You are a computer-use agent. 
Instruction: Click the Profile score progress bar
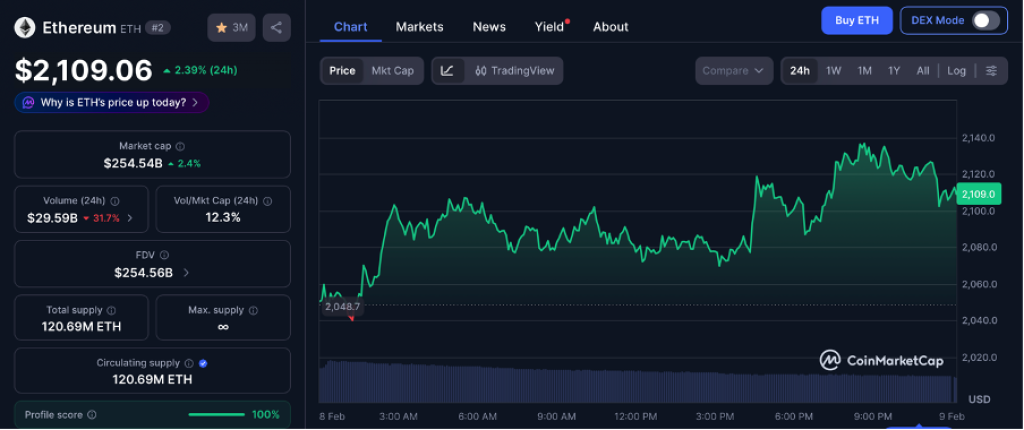point(216,414)
